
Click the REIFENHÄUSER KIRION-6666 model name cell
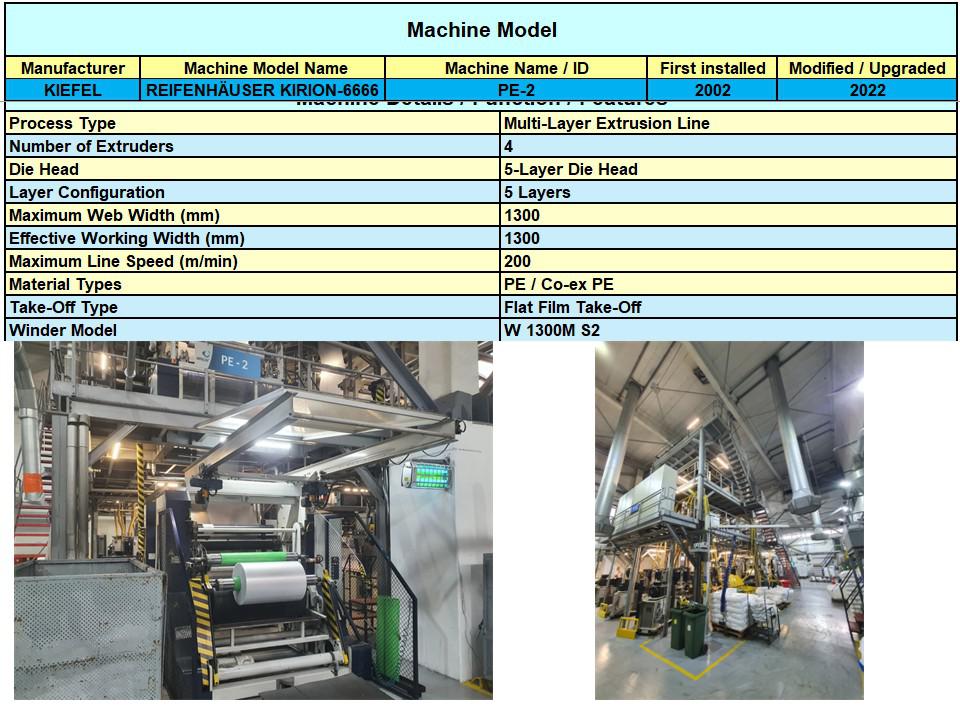[262, 90]
